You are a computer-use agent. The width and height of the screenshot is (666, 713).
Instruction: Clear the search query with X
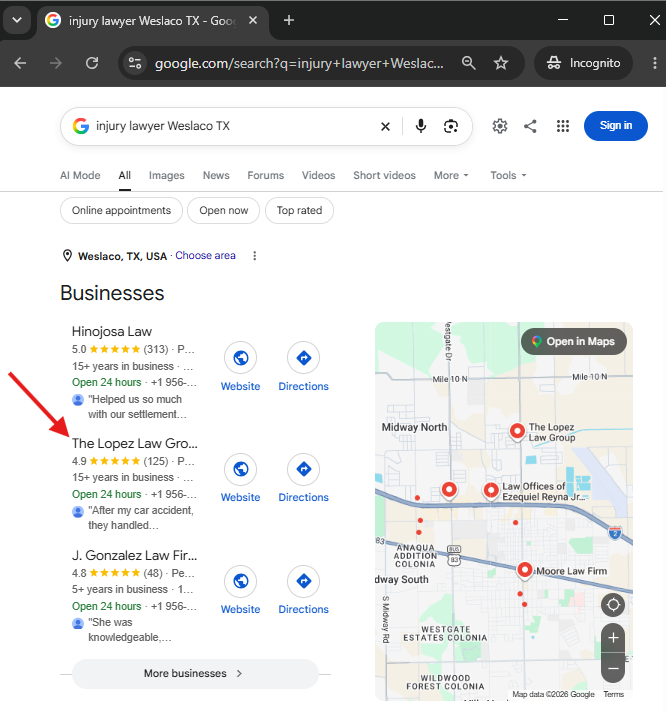(x=385, y=126)
